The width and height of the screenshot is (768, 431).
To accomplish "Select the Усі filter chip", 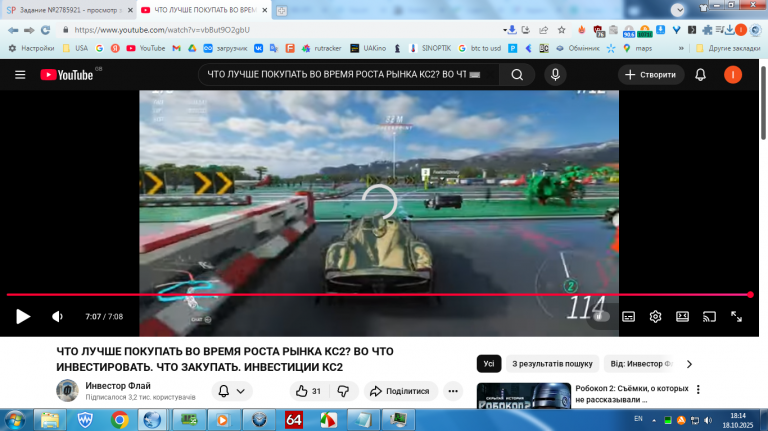I will pyautogui.click(x=488, y=364).
